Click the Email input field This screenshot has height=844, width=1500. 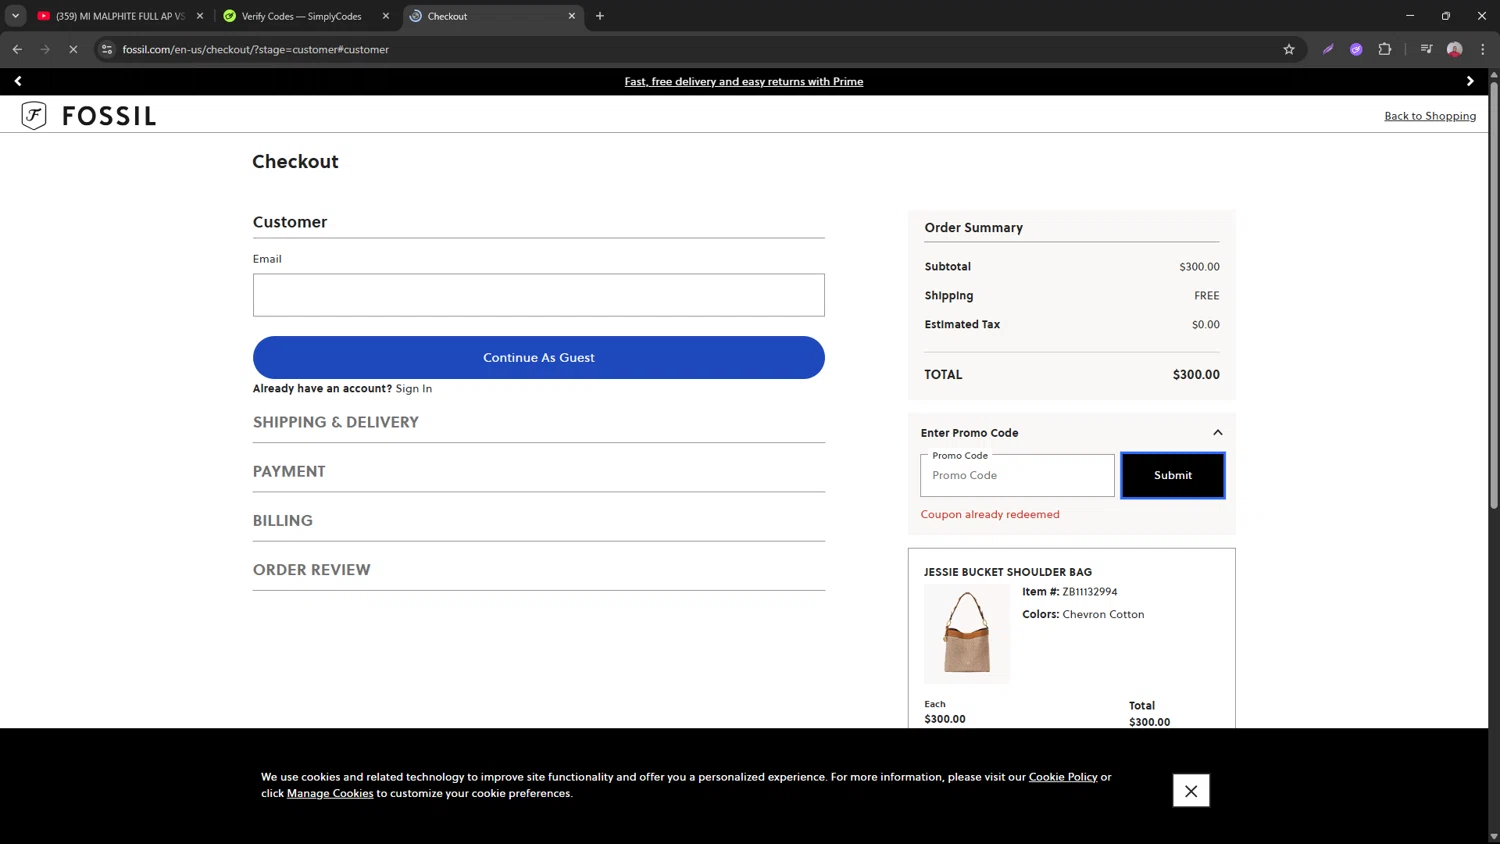pyautogui.click(x=539, y=295)
